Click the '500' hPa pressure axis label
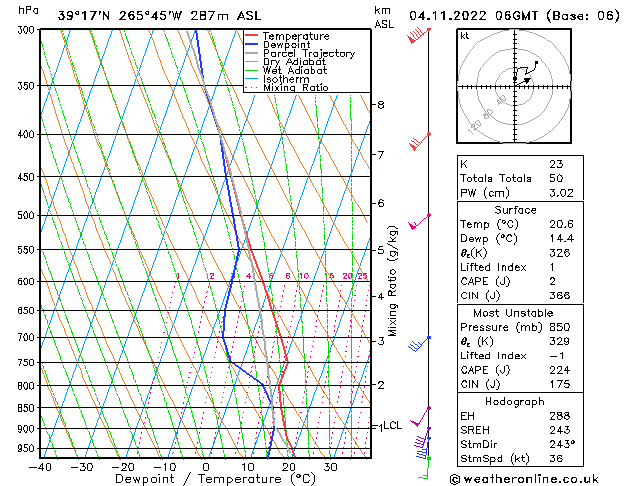629x486 pixels. pos(28,215)
